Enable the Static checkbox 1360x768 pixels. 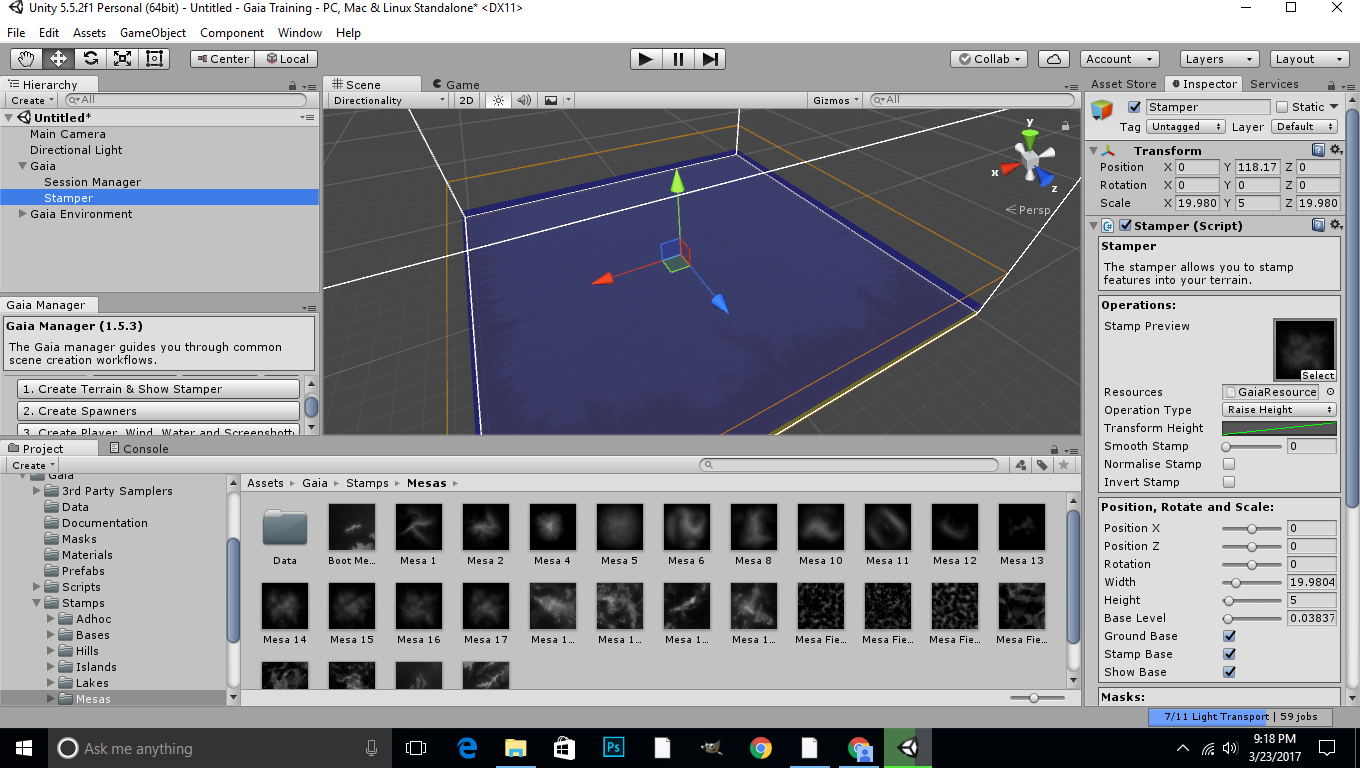coord(1282,107)
